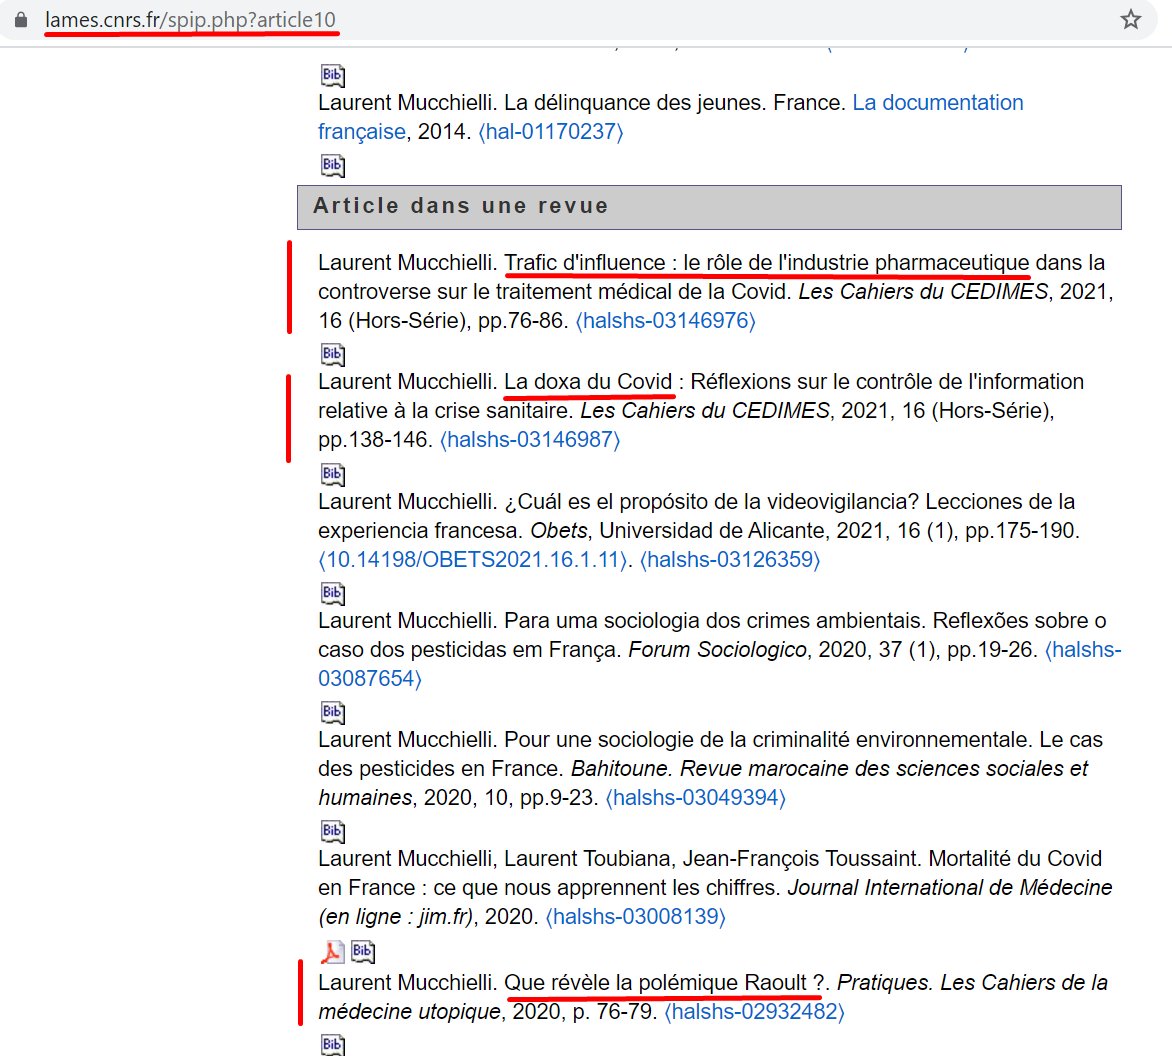Click the journal name 'Forum Sociologico'
The height and width of the screenshot is (1056, 1172).
point(717,650)
